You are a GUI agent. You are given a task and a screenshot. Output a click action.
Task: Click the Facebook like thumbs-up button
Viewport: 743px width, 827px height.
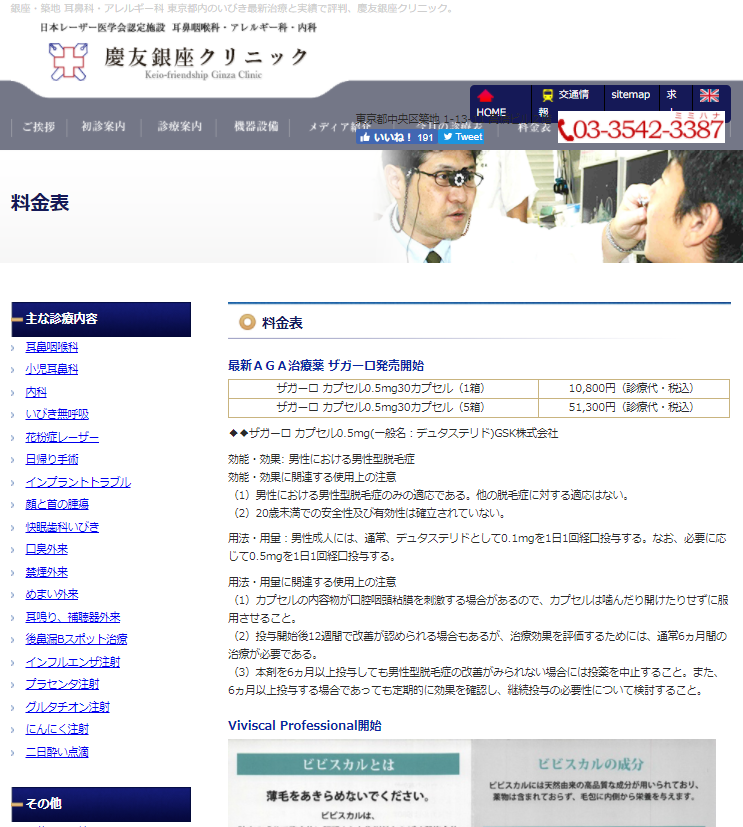pyautogui.click(x=396, y=137)
